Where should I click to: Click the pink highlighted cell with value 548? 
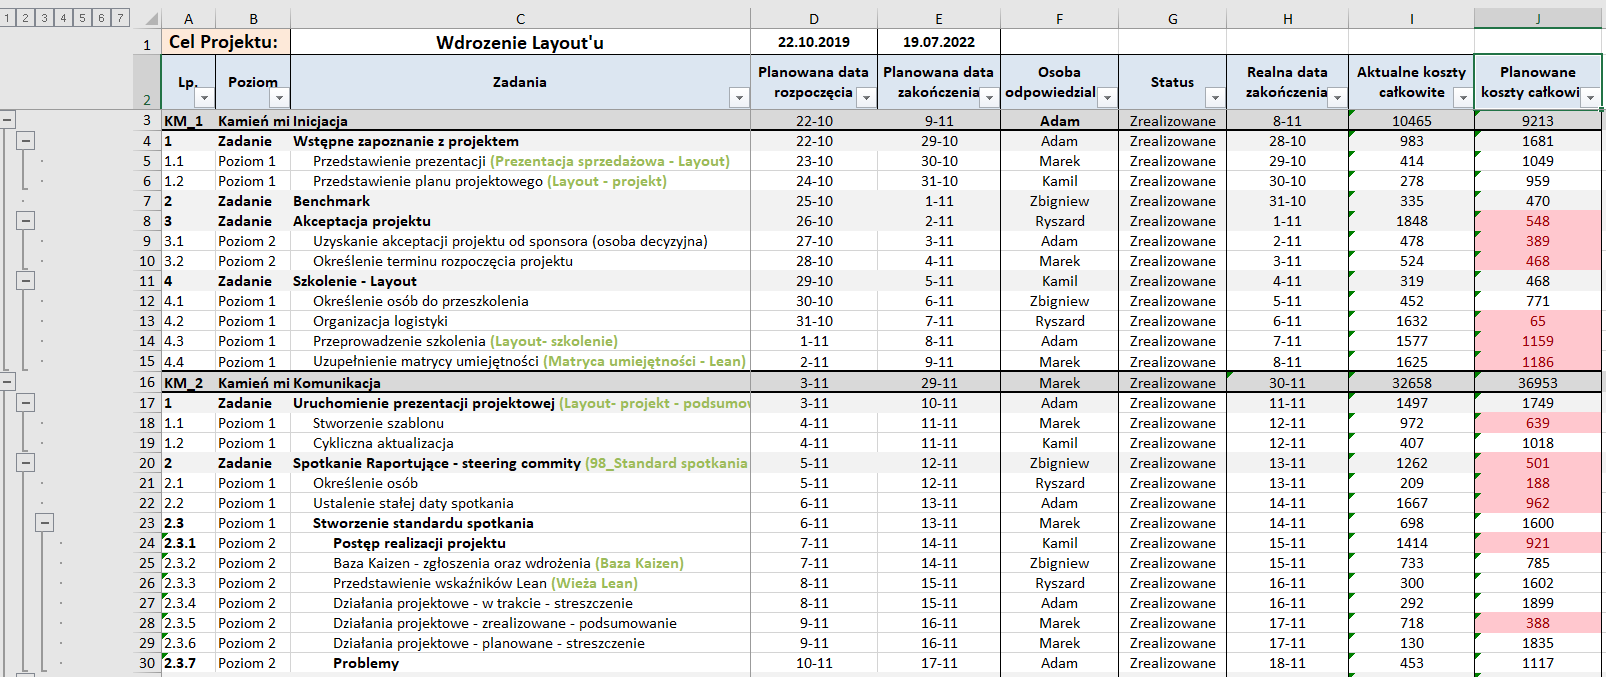(1537, 221)
